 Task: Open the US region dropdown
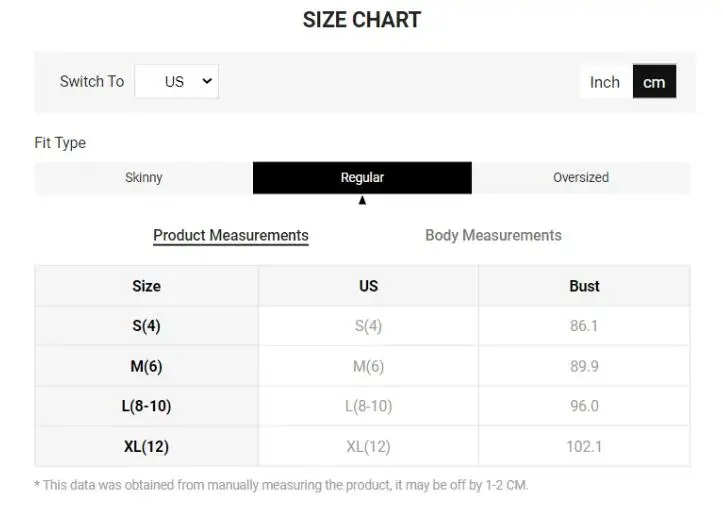tap(176, 82)
